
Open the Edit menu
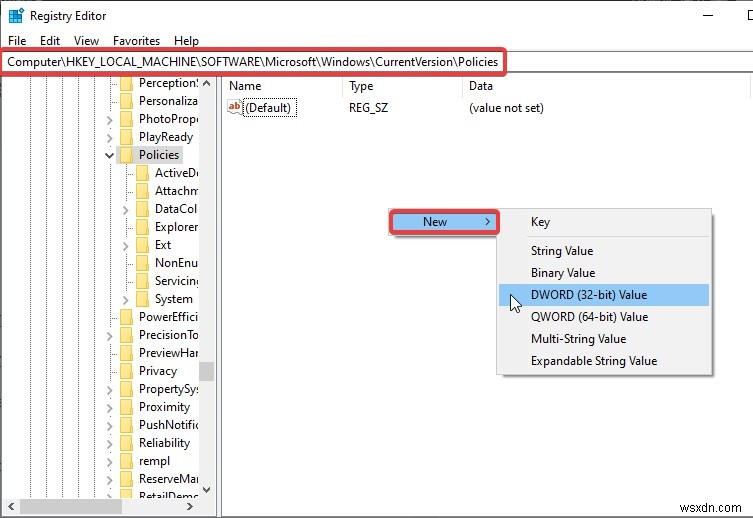click(x=50, y=41)
